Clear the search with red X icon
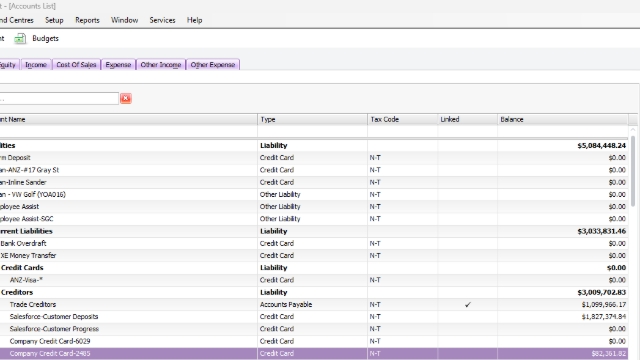 126,98
